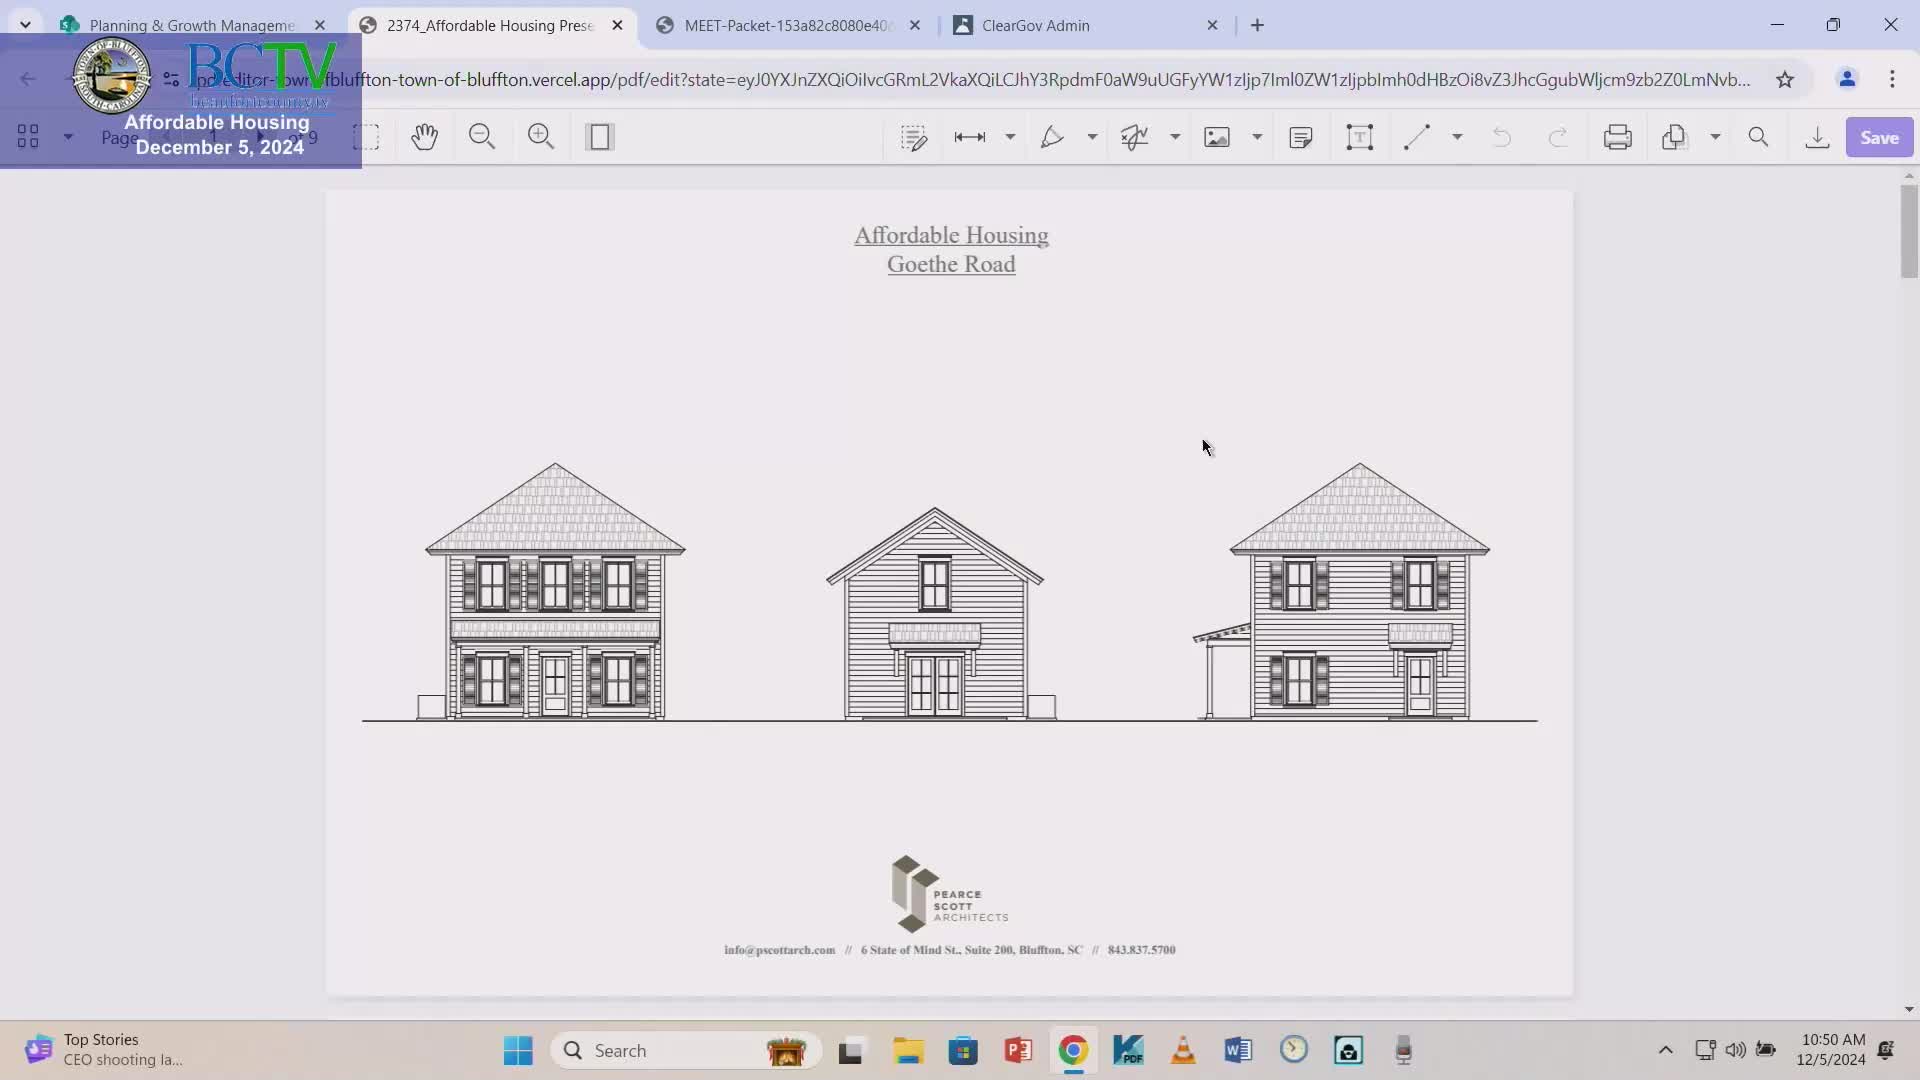The height and width of the screenshot is (1080, 1920).
Task: Expand the thumbnail view dropdown arrow
Action: tap(68, 137)
